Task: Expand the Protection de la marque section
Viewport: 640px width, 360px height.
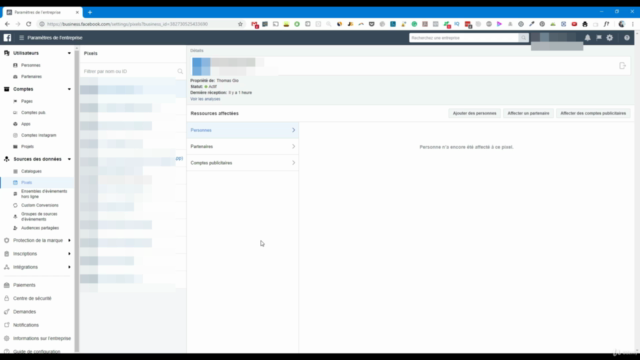Action: (x=69, y=240)
